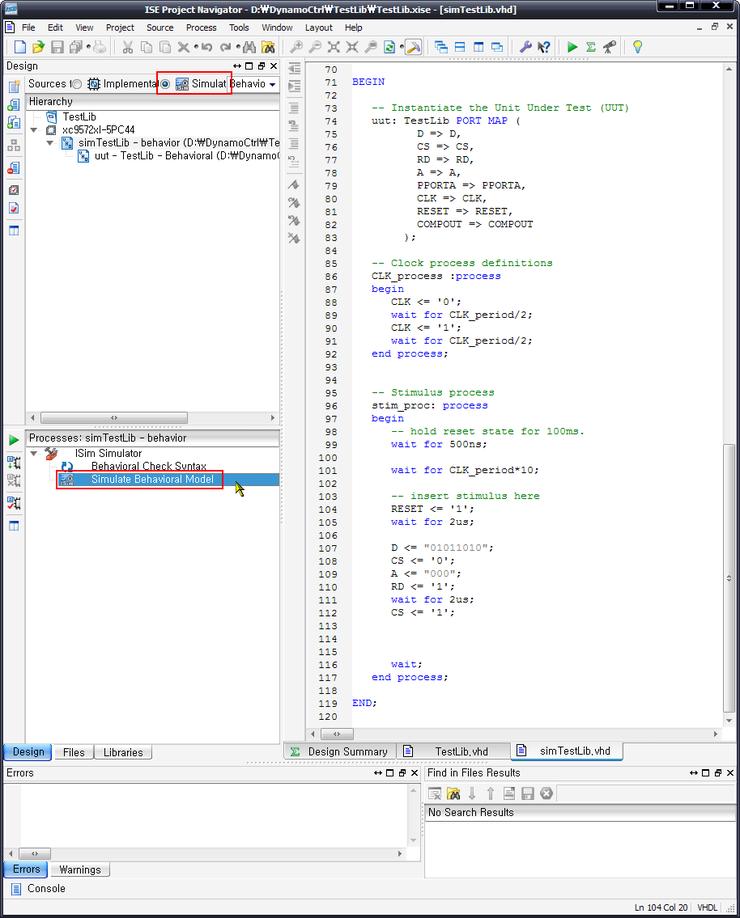Click the green Run arrow in the main toolbar
Image resolution: width=740 pixels, height=918 pixels.
(x=572, y=47)
